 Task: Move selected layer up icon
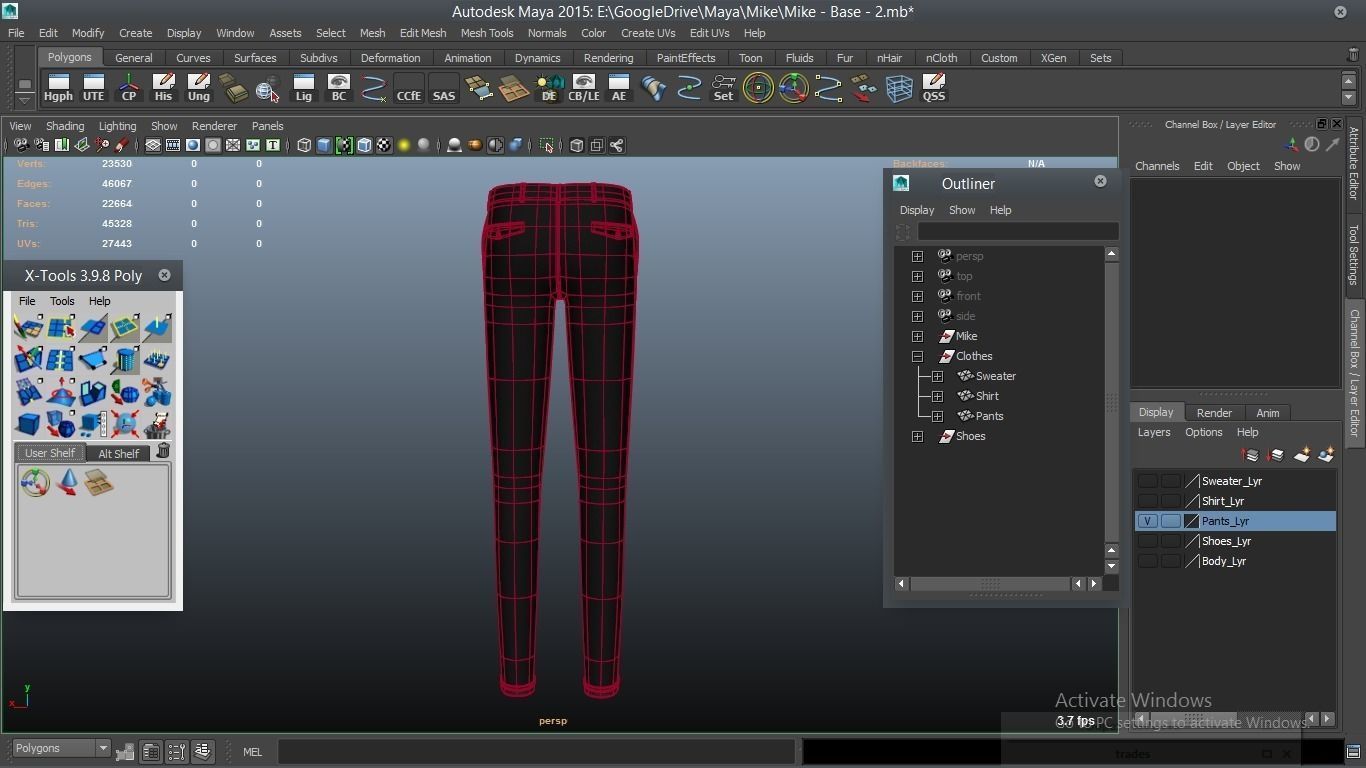pyautogui.click(x=1251, y=455)
